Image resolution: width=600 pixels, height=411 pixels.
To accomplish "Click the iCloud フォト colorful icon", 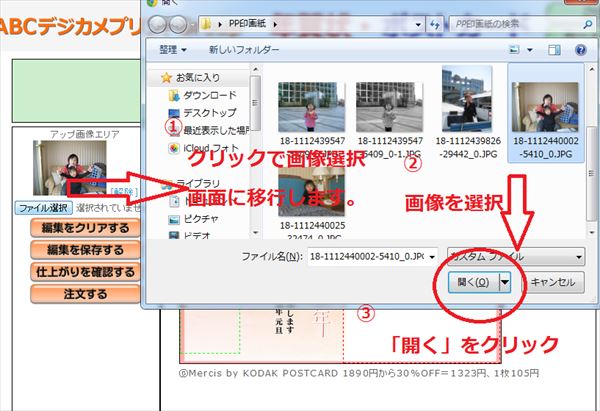I will coord(174,148).
